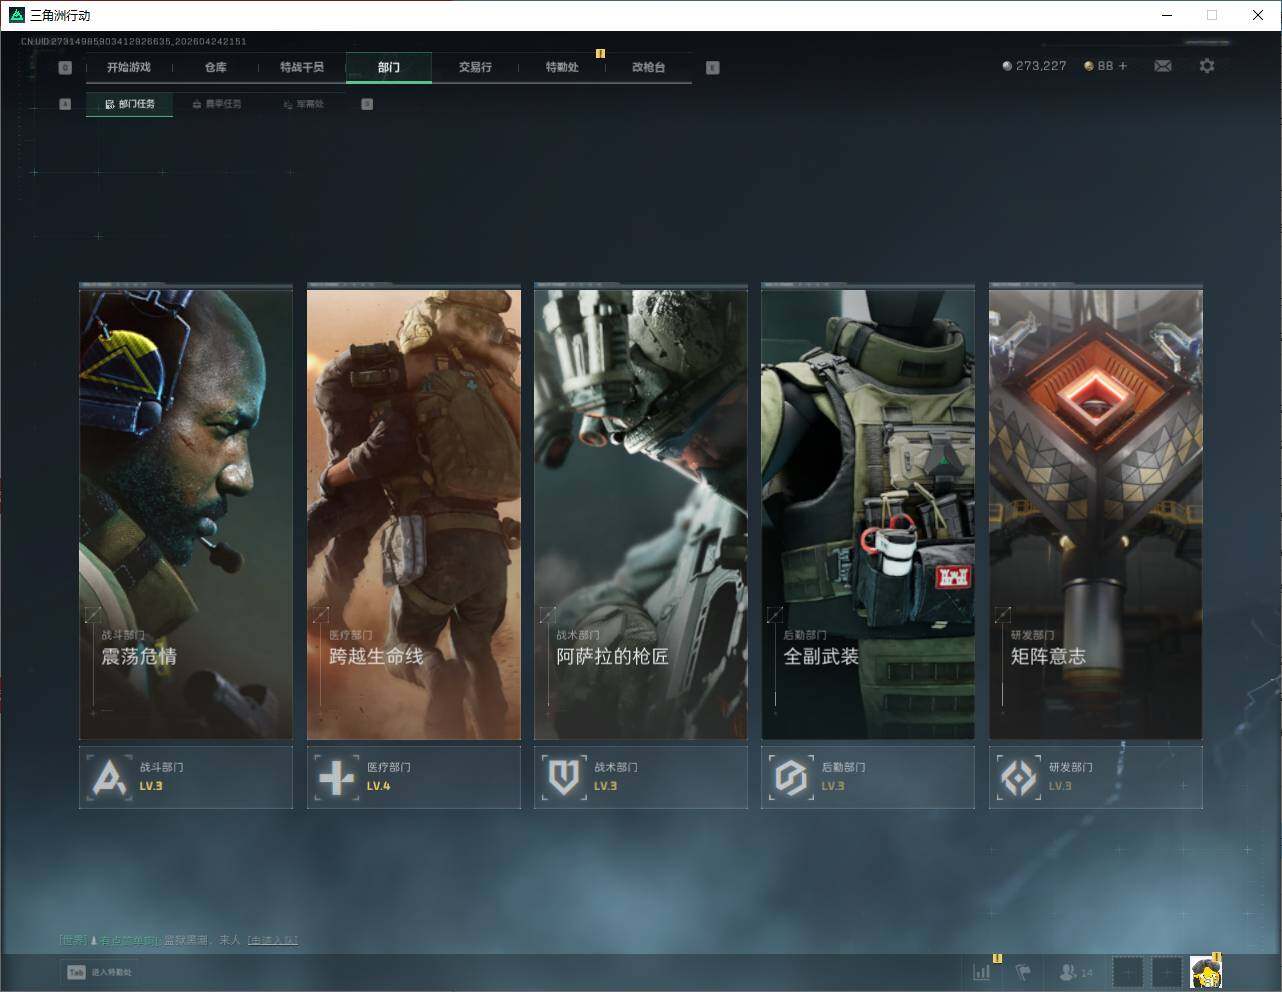Open the 改枪台 tab
1282x992 pixels.
pos(648,67)
